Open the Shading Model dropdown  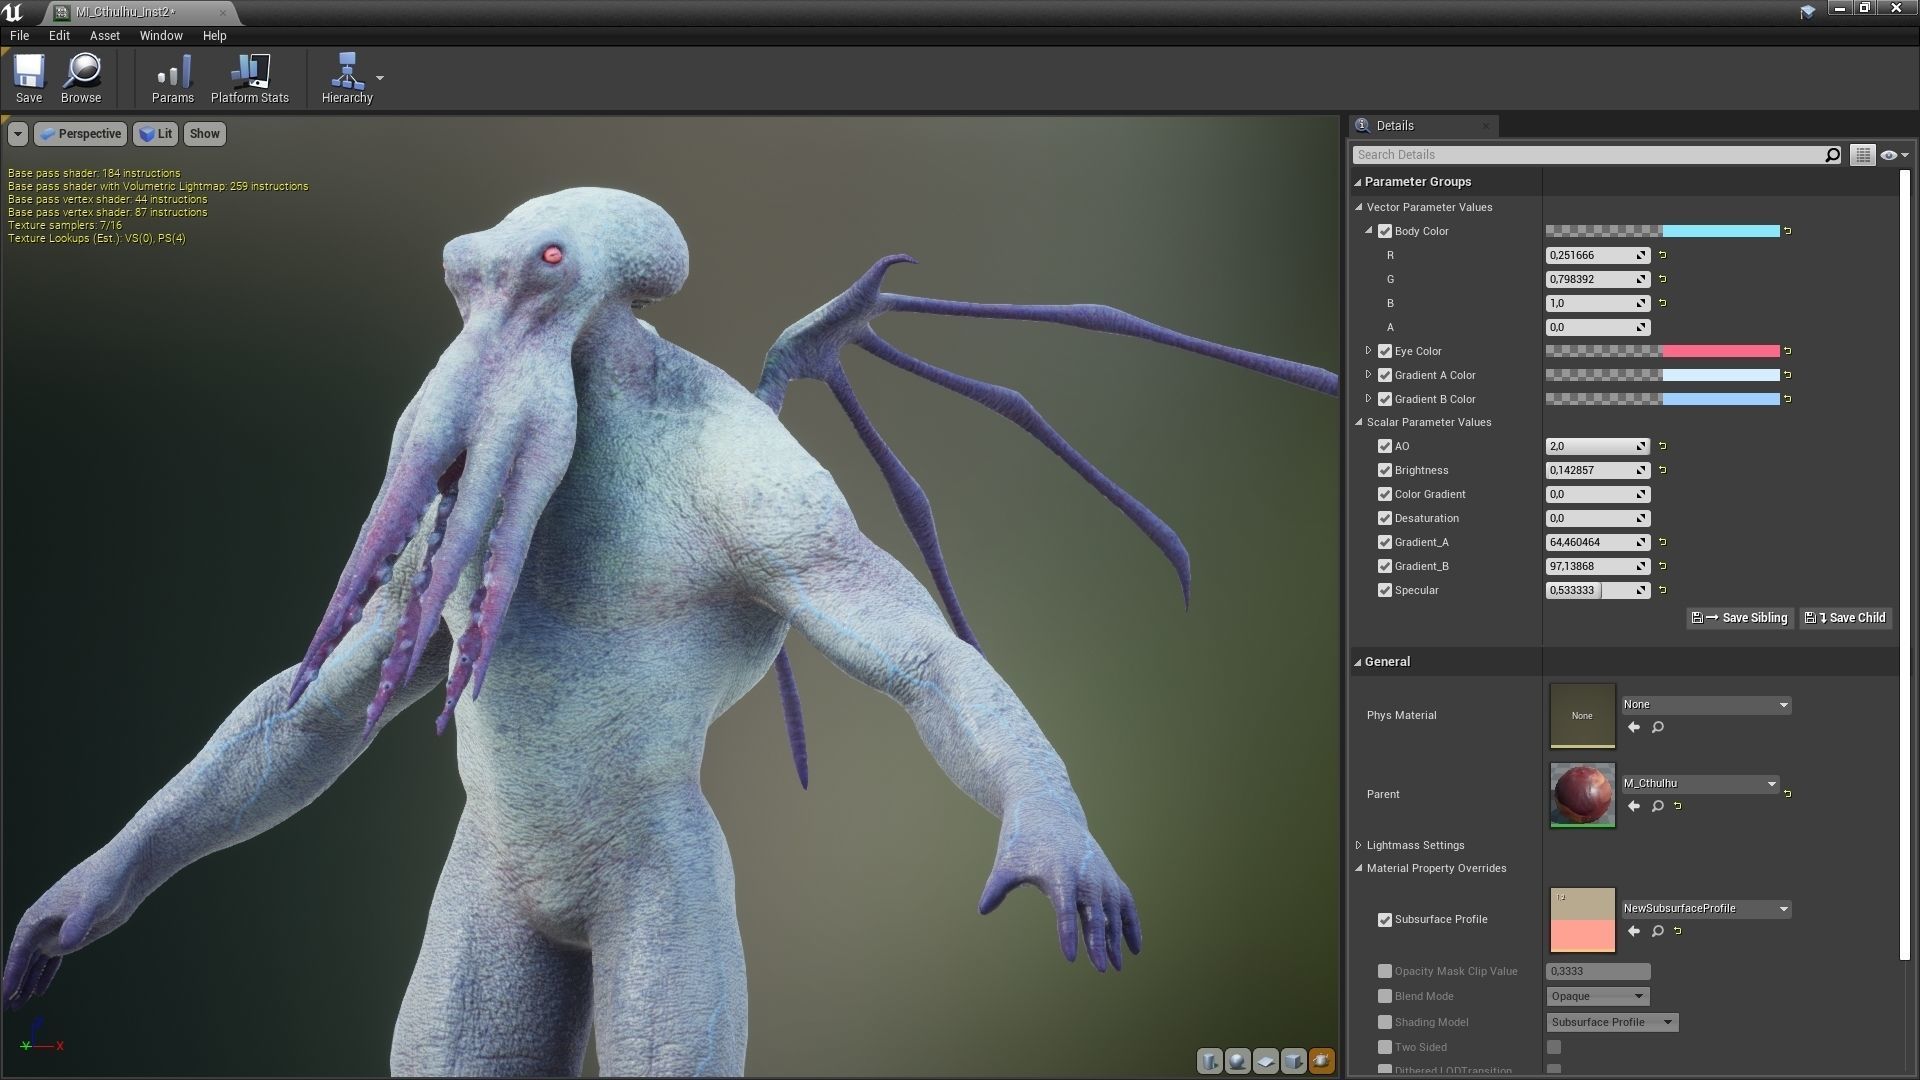pos(1612,1022)
